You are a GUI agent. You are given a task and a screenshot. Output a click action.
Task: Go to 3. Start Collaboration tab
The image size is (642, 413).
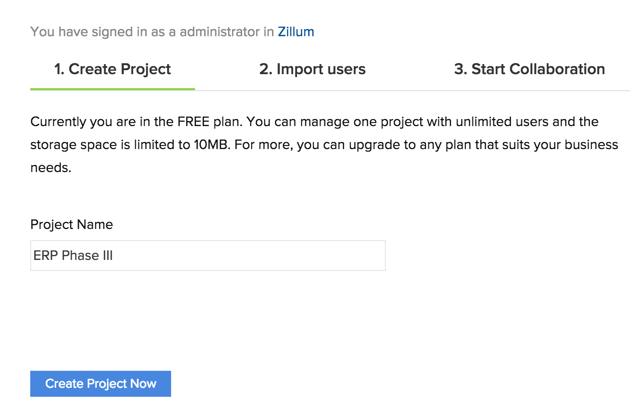point(529,69)
